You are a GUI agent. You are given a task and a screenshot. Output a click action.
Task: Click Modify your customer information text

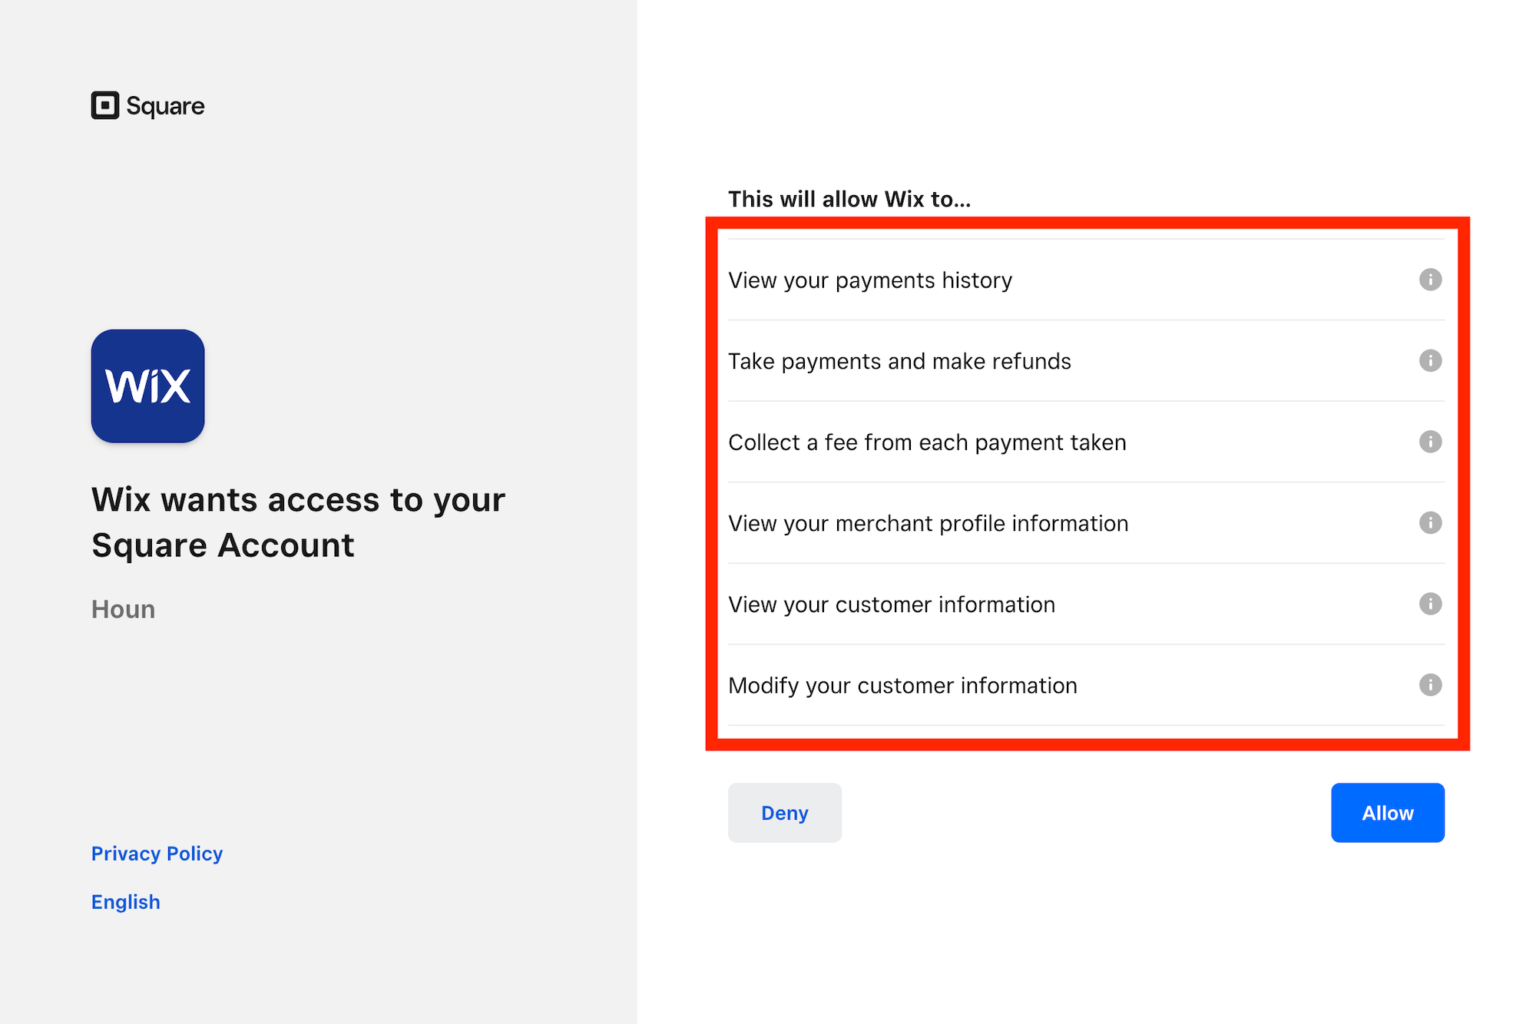(902, 686)
